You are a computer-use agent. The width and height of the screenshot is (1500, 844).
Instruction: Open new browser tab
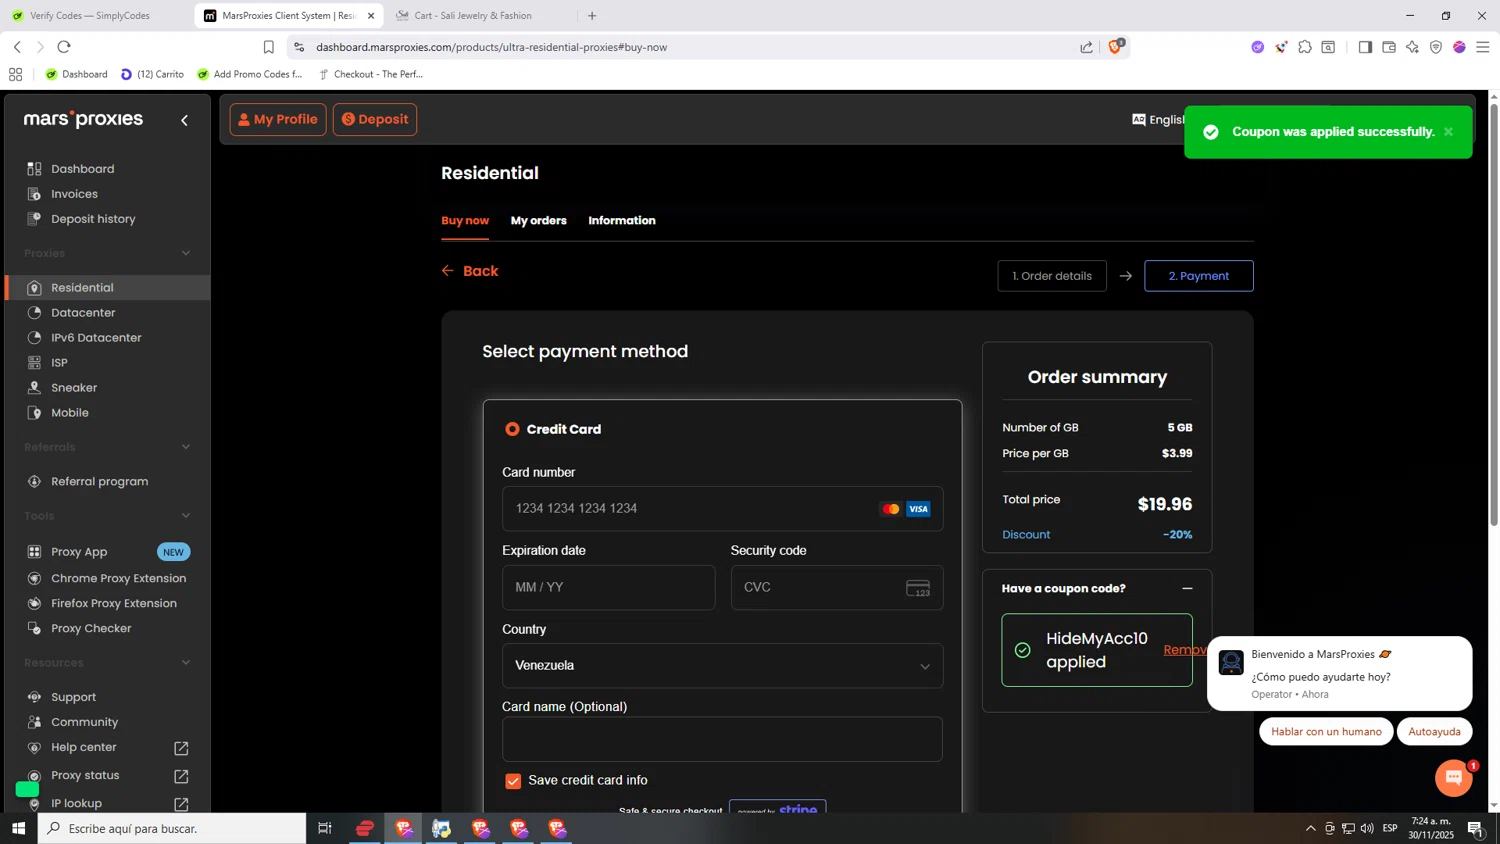(592, 16)
